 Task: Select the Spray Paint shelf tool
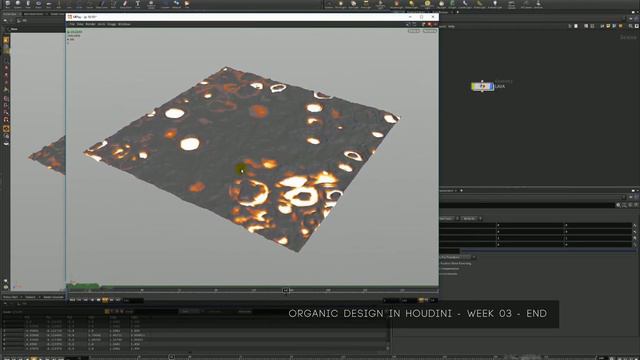[x=125, y=4]
